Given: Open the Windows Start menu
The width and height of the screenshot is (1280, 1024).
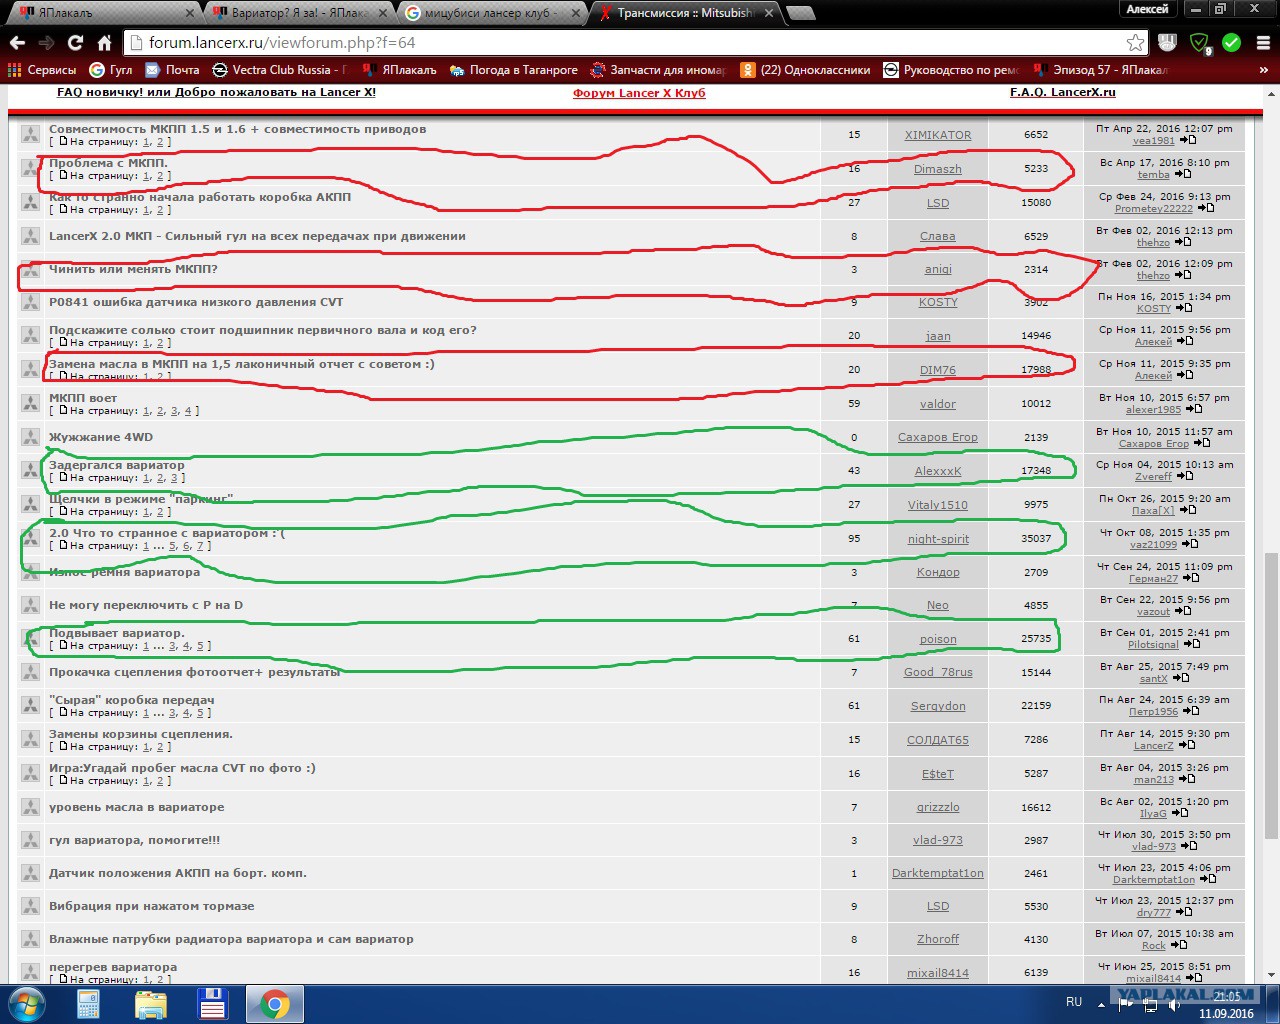Looking at the screenshot, I should point(27,1004).
